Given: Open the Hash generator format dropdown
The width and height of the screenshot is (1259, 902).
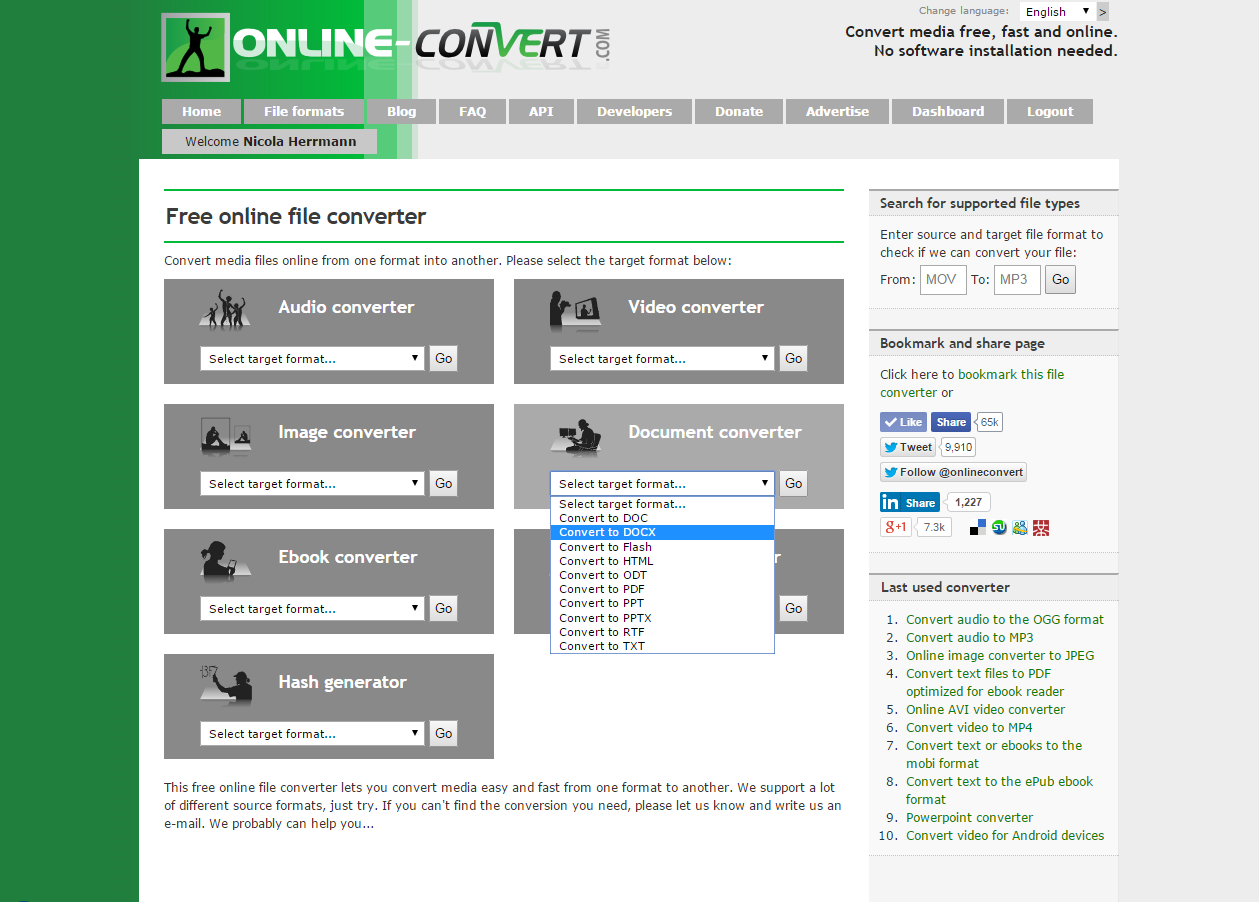Looking at the screenshot, I should tap(313, 733).
